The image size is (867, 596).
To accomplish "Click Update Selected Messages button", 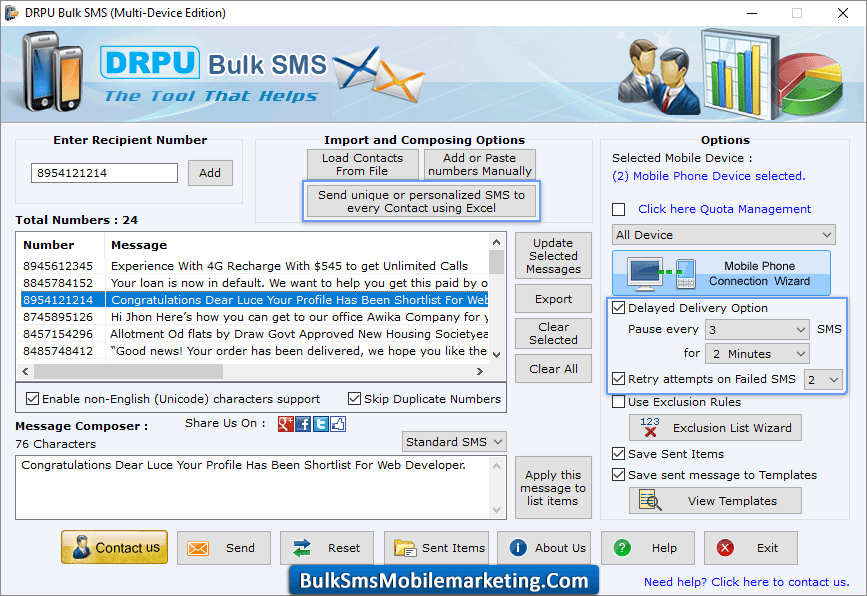I will click(553, 256).
